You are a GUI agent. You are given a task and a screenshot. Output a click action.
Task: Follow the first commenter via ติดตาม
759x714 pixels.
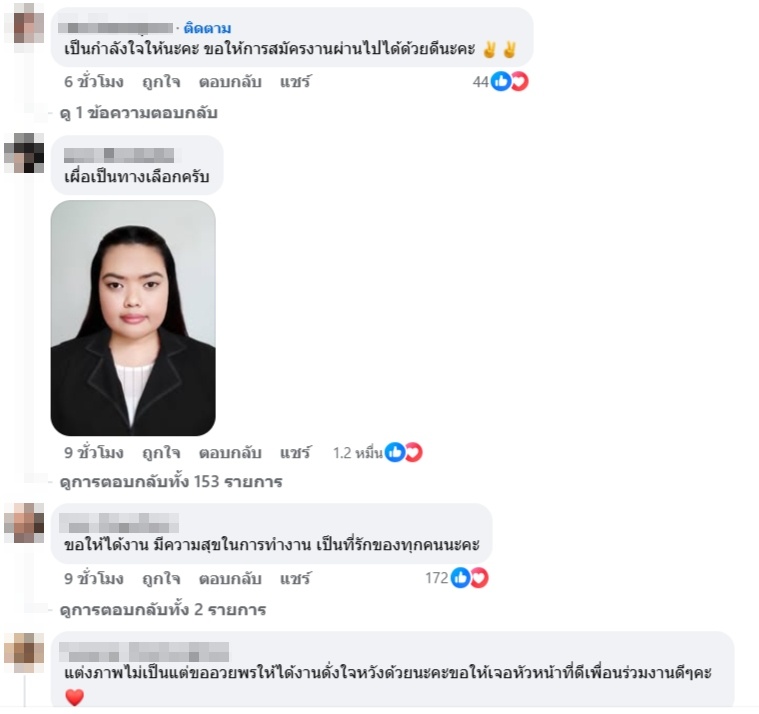208,28
